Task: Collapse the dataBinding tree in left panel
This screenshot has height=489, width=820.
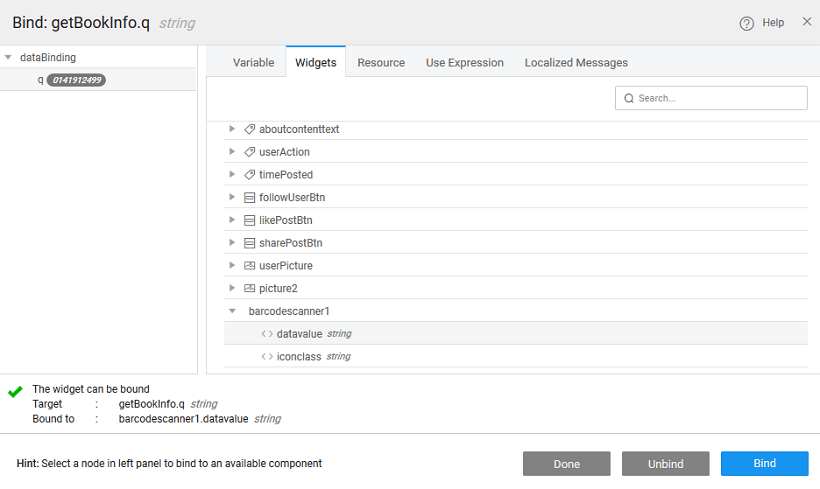Action: (9, 58)
